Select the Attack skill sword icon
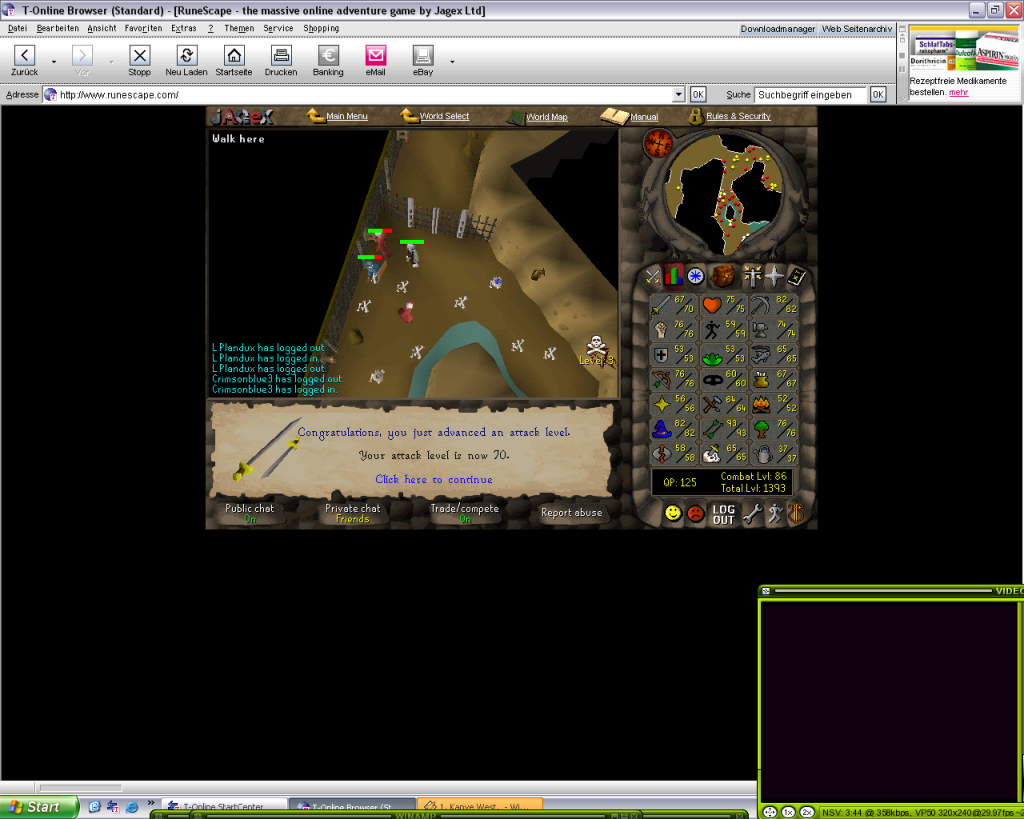 coord(661,305)
